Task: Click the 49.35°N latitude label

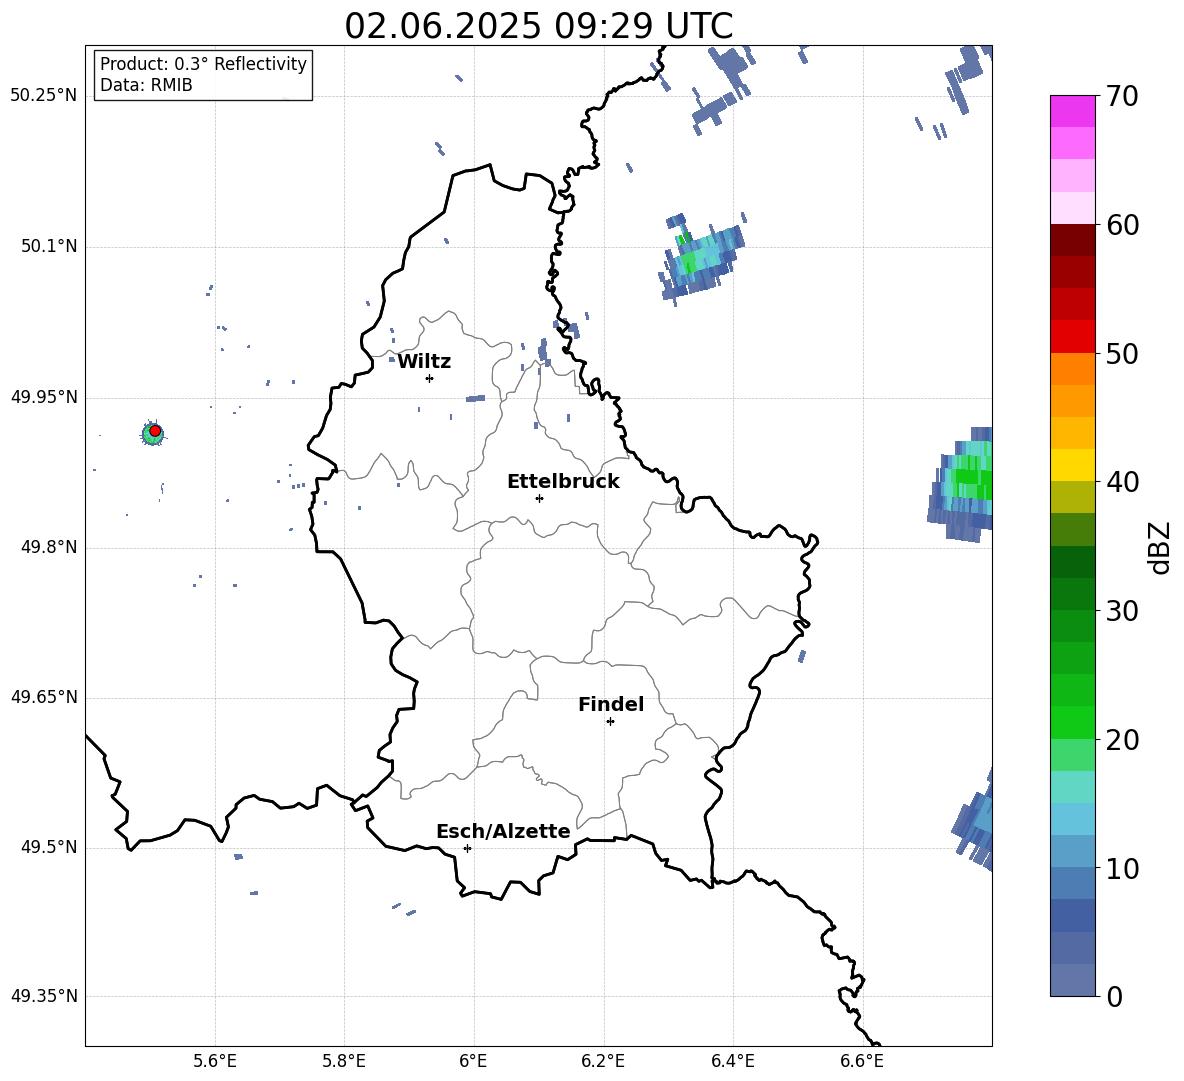Action: click(44, 996)
